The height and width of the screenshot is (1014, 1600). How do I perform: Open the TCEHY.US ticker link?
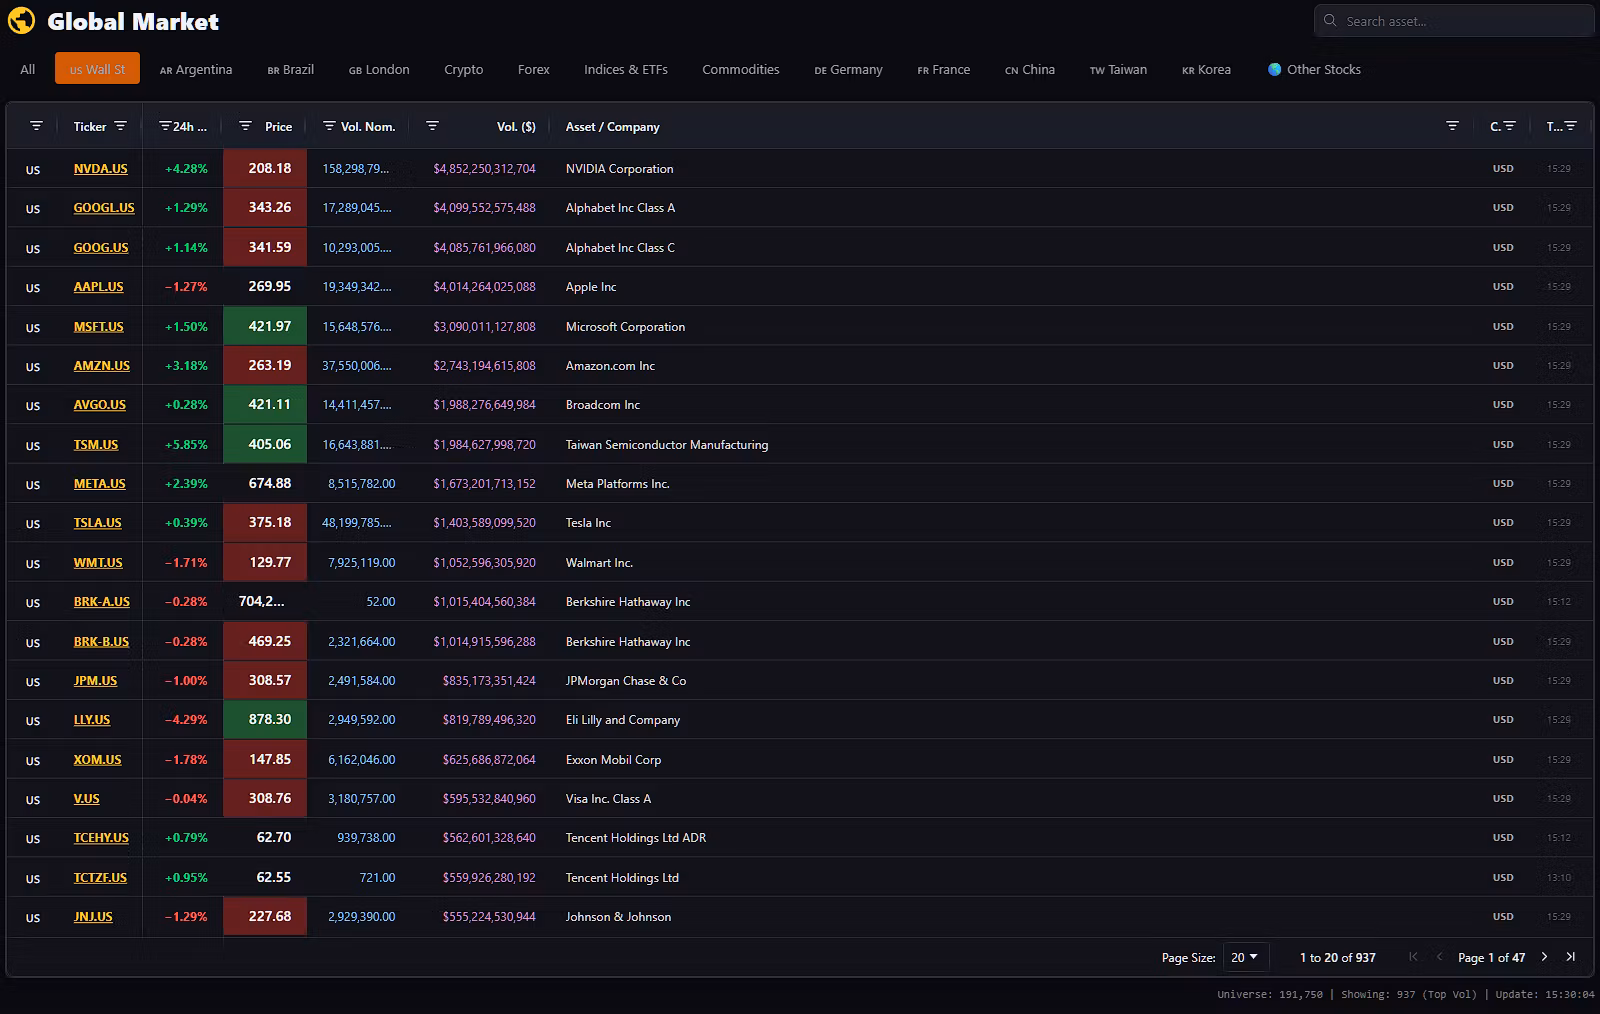point(101,838)
